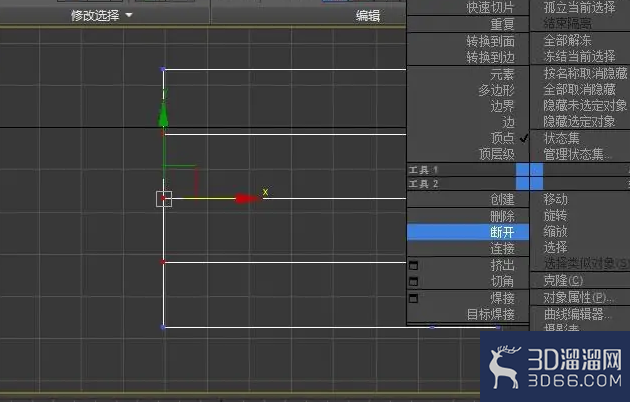Open 曲线编辑器 menu entry
Screen dimensions: 630x402
pyautogui.click(x=577, y=314)
